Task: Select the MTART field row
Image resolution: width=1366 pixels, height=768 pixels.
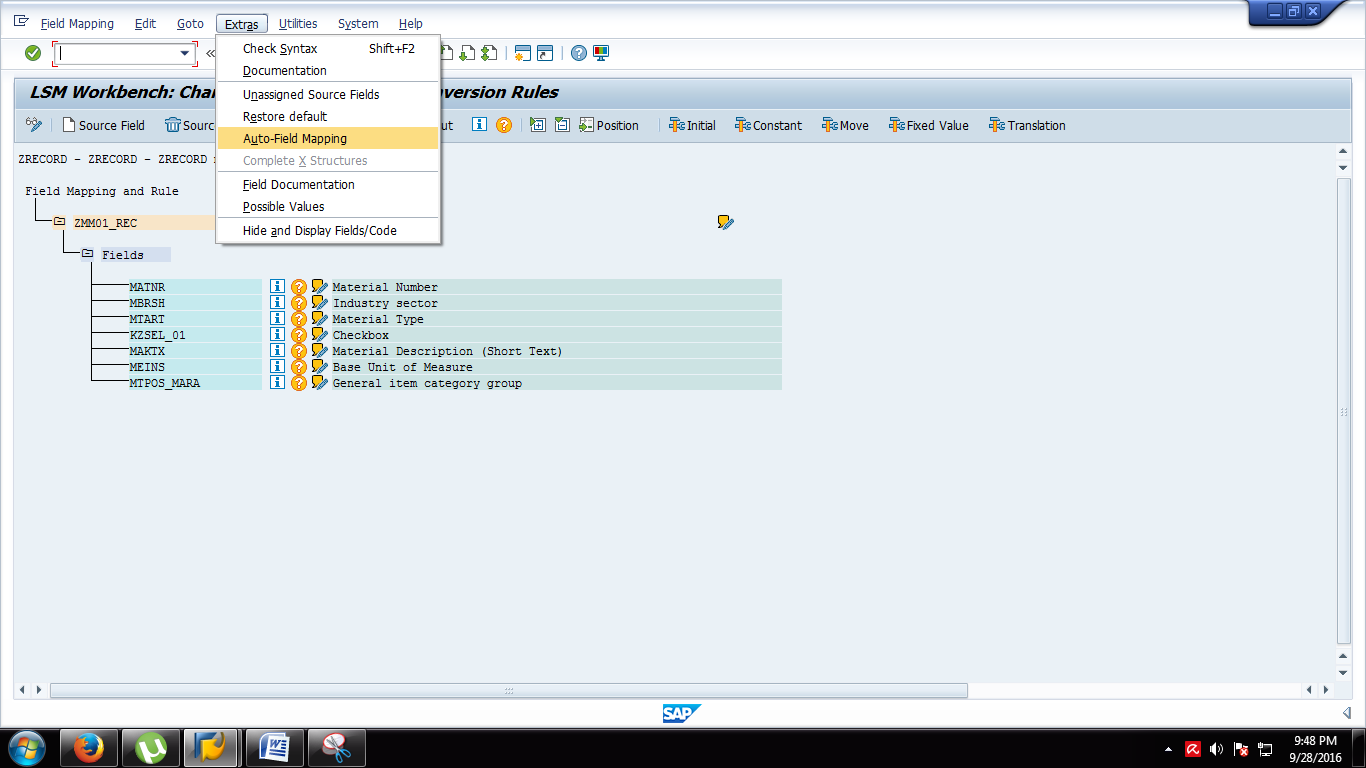Action: click(195, 319)
